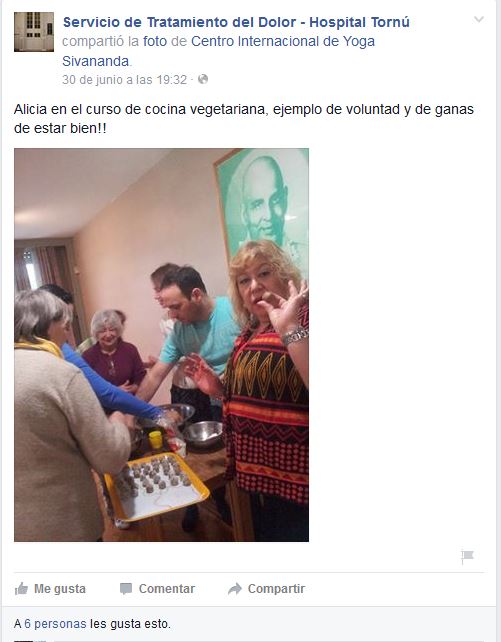The width and height of the screenshot is (501, 642).
Task: Open the shared cooking class photo
Action: pos(161,345)
